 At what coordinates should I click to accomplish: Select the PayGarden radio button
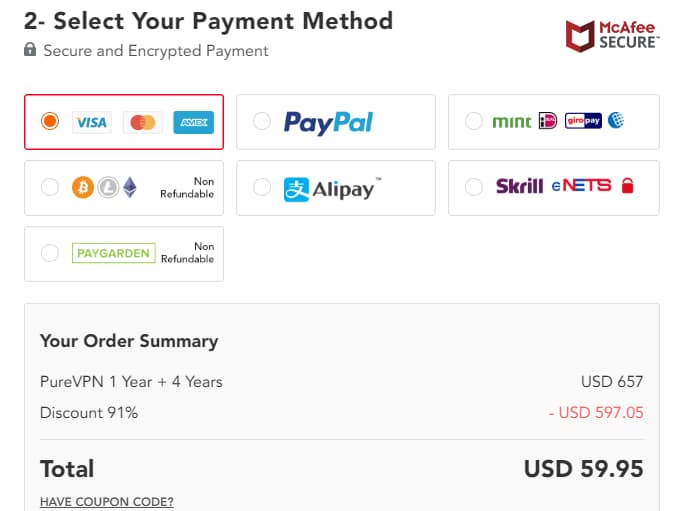pyautogui.click(x=50, y=253)
